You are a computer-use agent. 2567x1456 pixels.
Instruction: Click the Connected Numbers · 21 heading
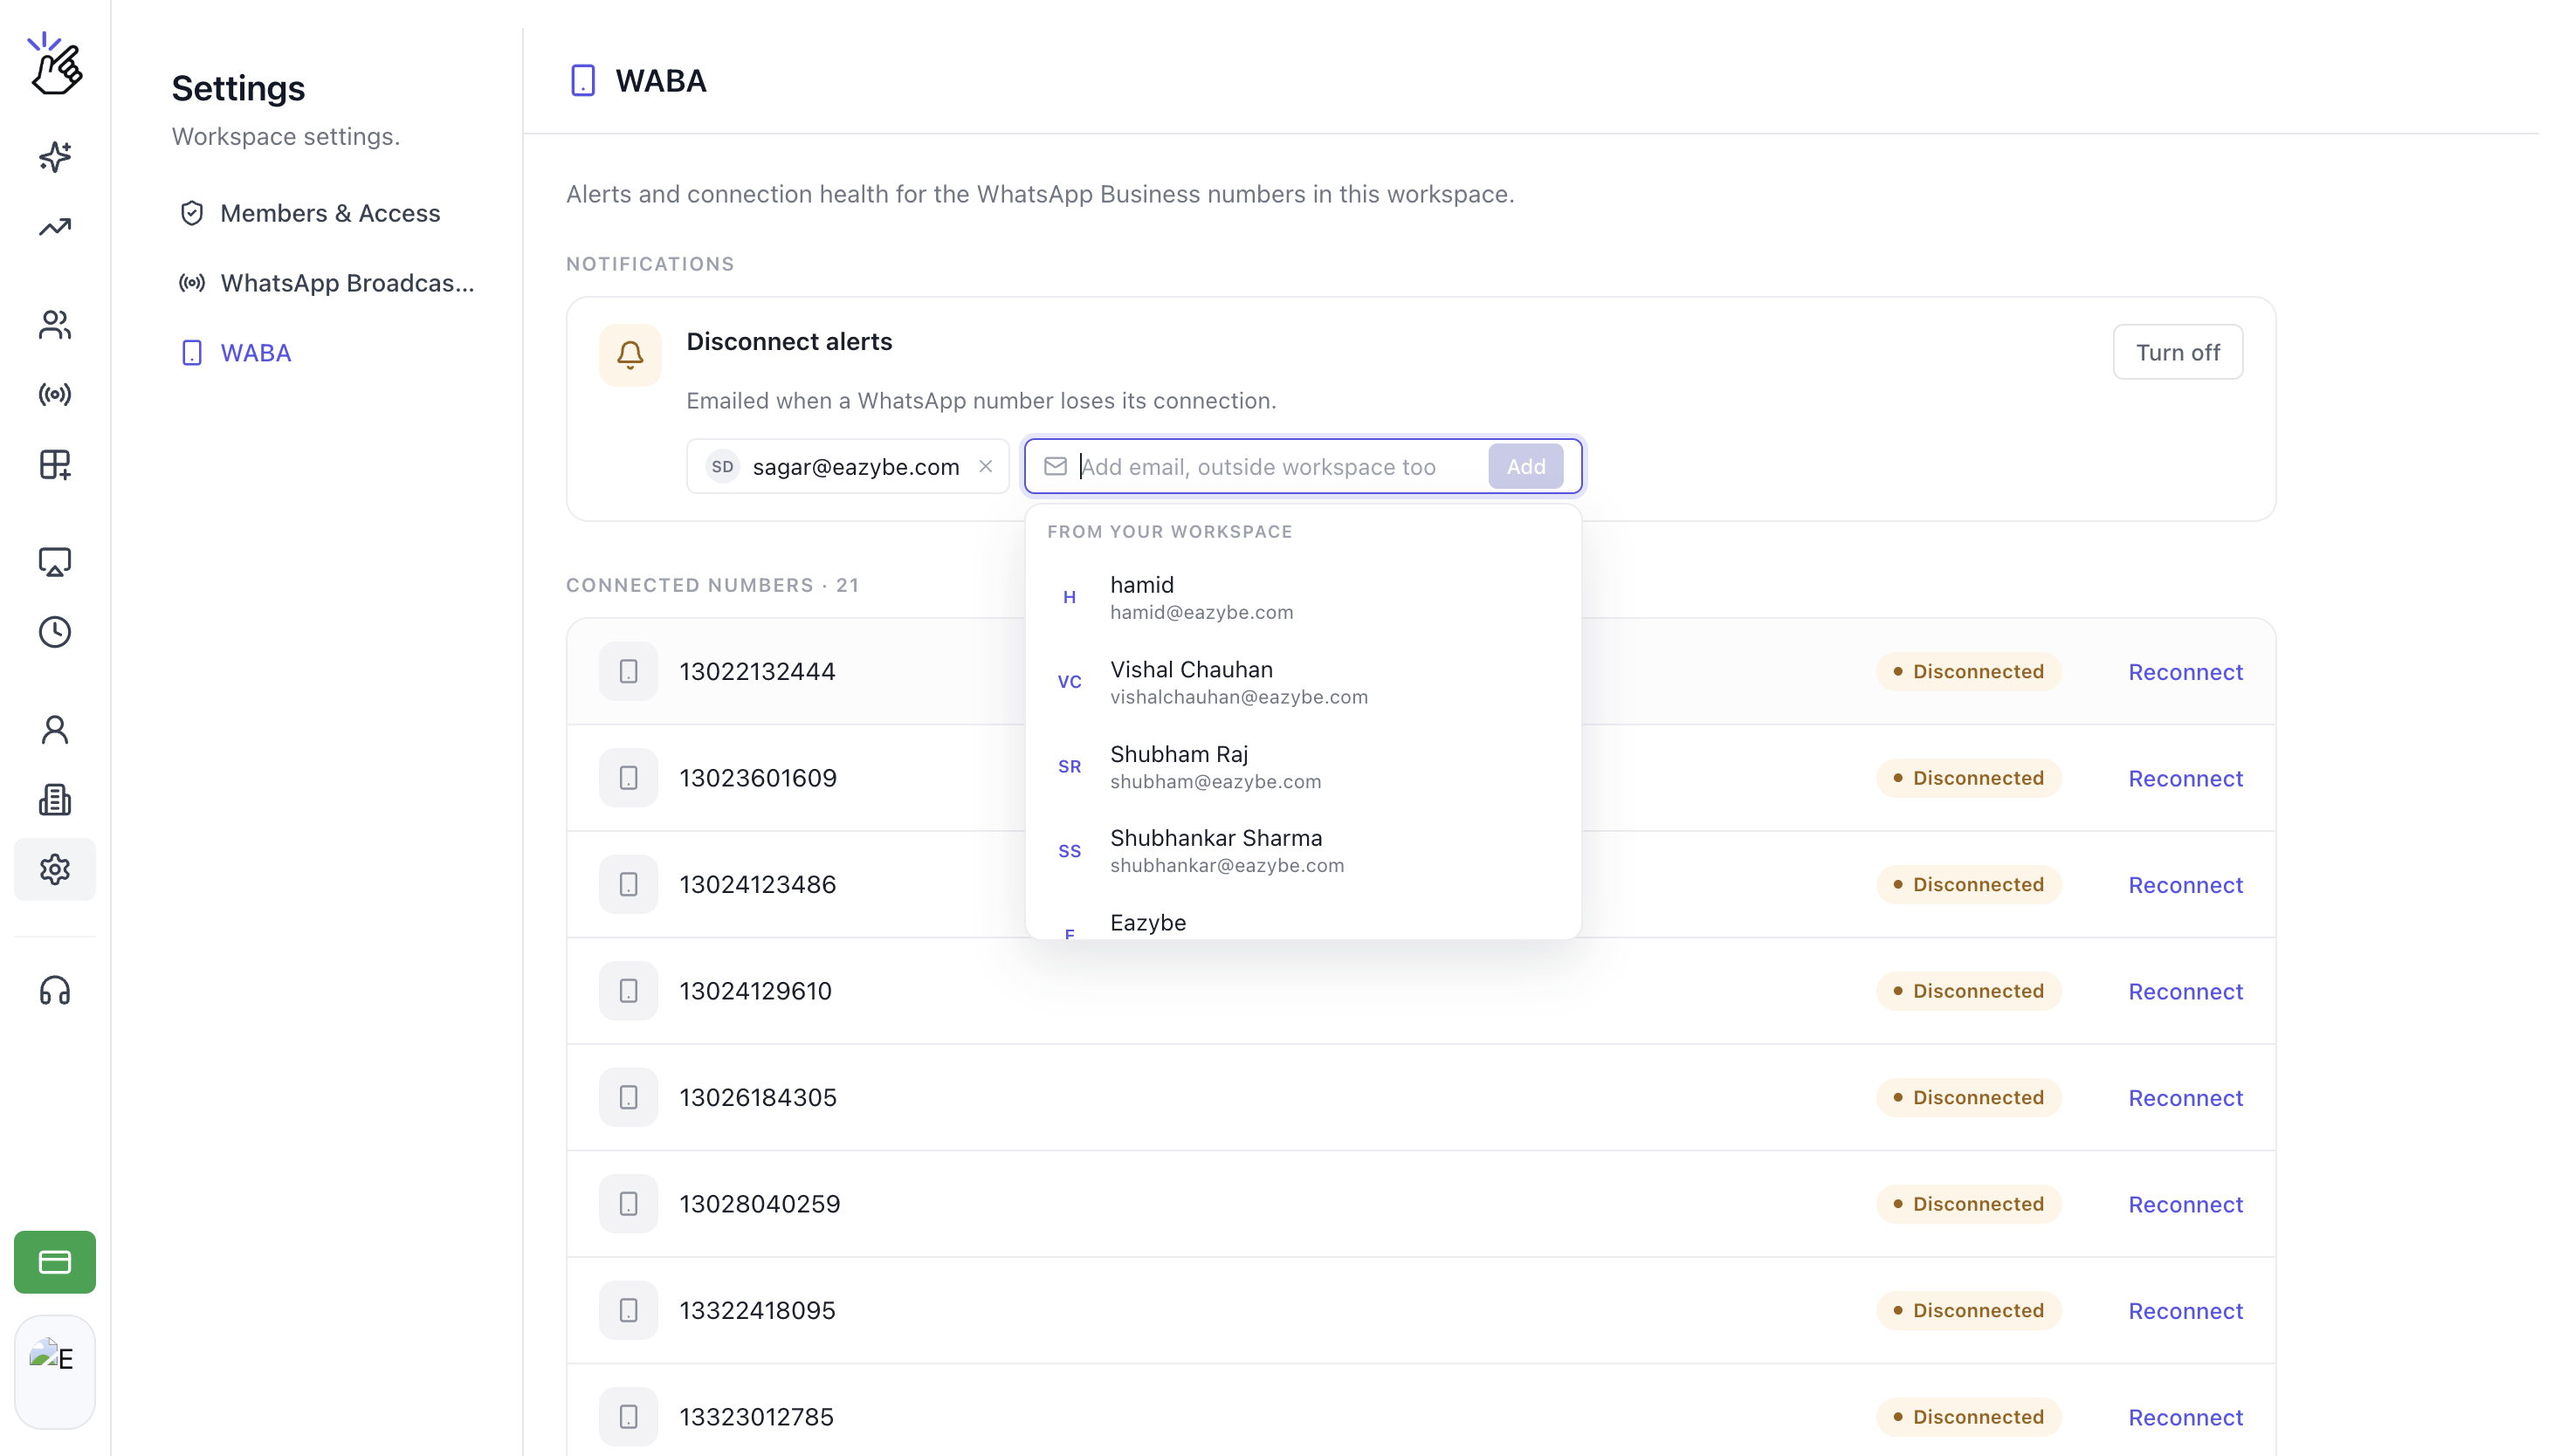[712, 585]
